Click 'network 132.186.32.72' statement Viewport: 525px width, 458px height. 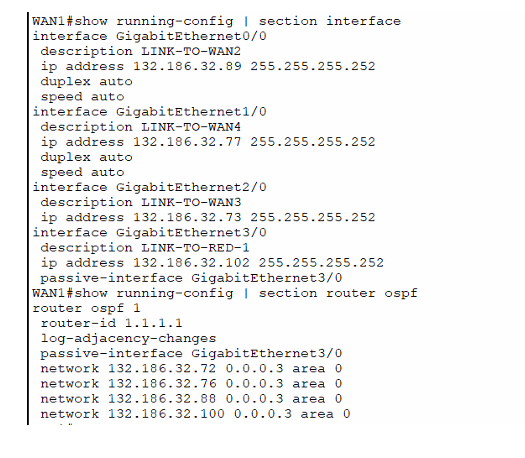coord(191,369)
